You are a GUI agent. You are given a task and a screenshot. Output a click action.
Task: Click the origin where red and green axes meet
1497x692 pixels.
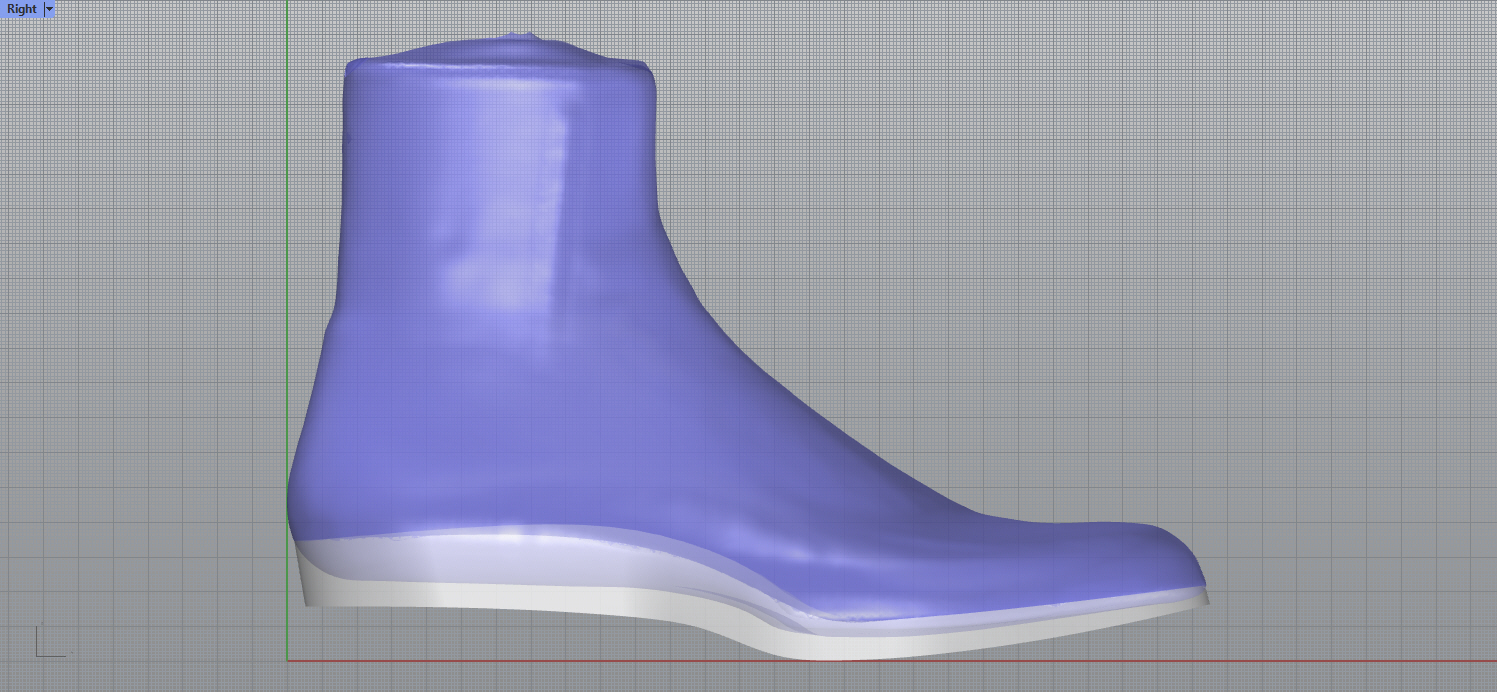tap(287, 660)
